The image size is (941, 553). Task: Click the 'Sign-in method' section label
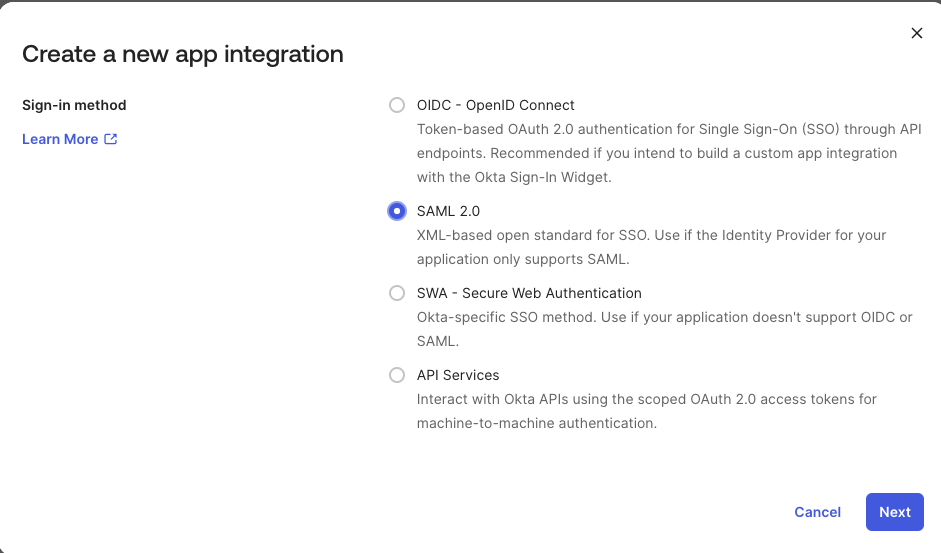tap(74, 105)
